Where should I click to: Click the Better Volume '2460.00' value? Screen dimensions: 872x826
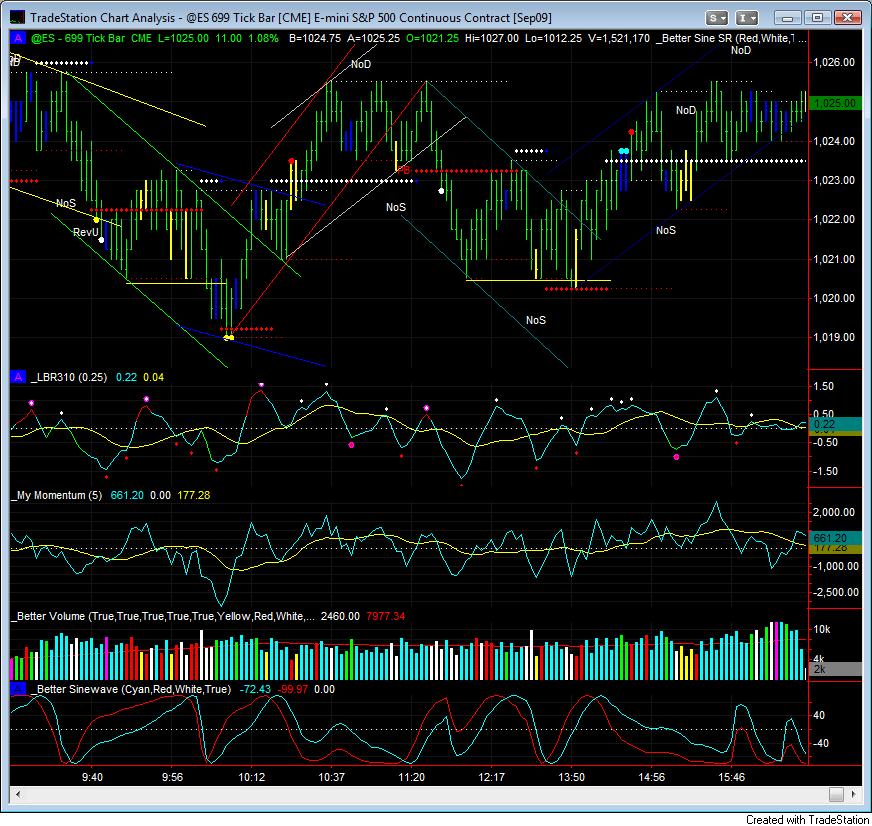(340, 616)
